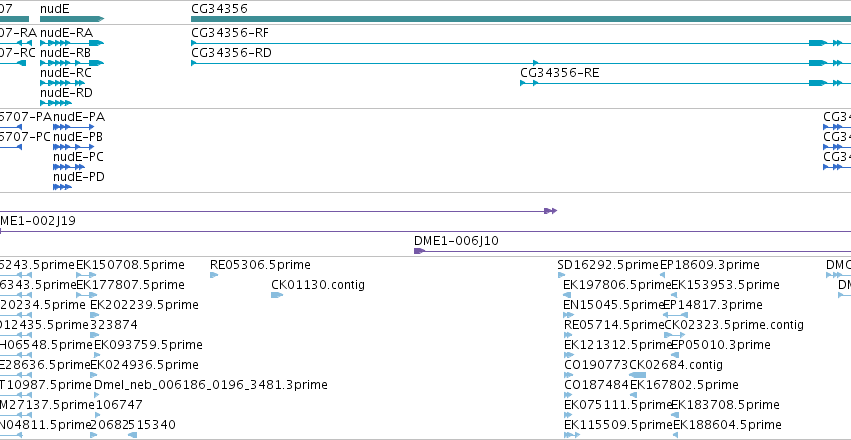Click the feature labeled 106747
Screen dimensions: 851x440
point(119,405)
